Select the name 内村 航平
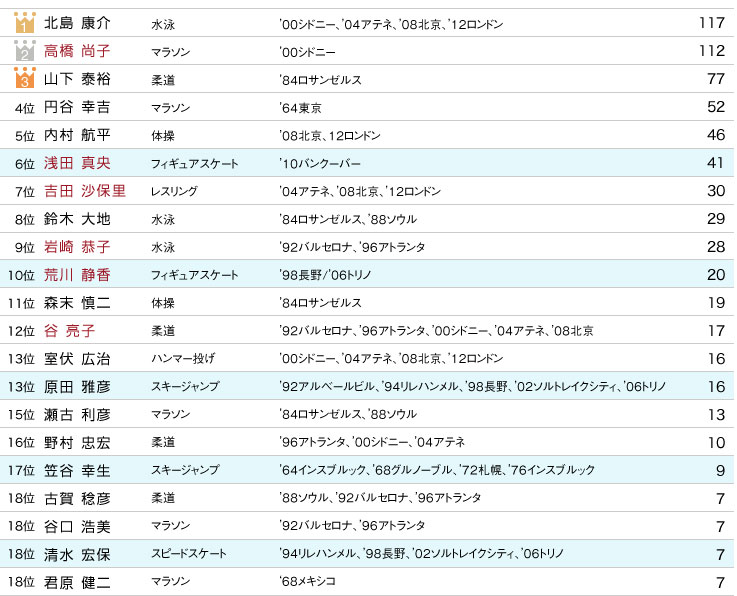This screenshot has width=737, height=596. [x=77, y=135]
